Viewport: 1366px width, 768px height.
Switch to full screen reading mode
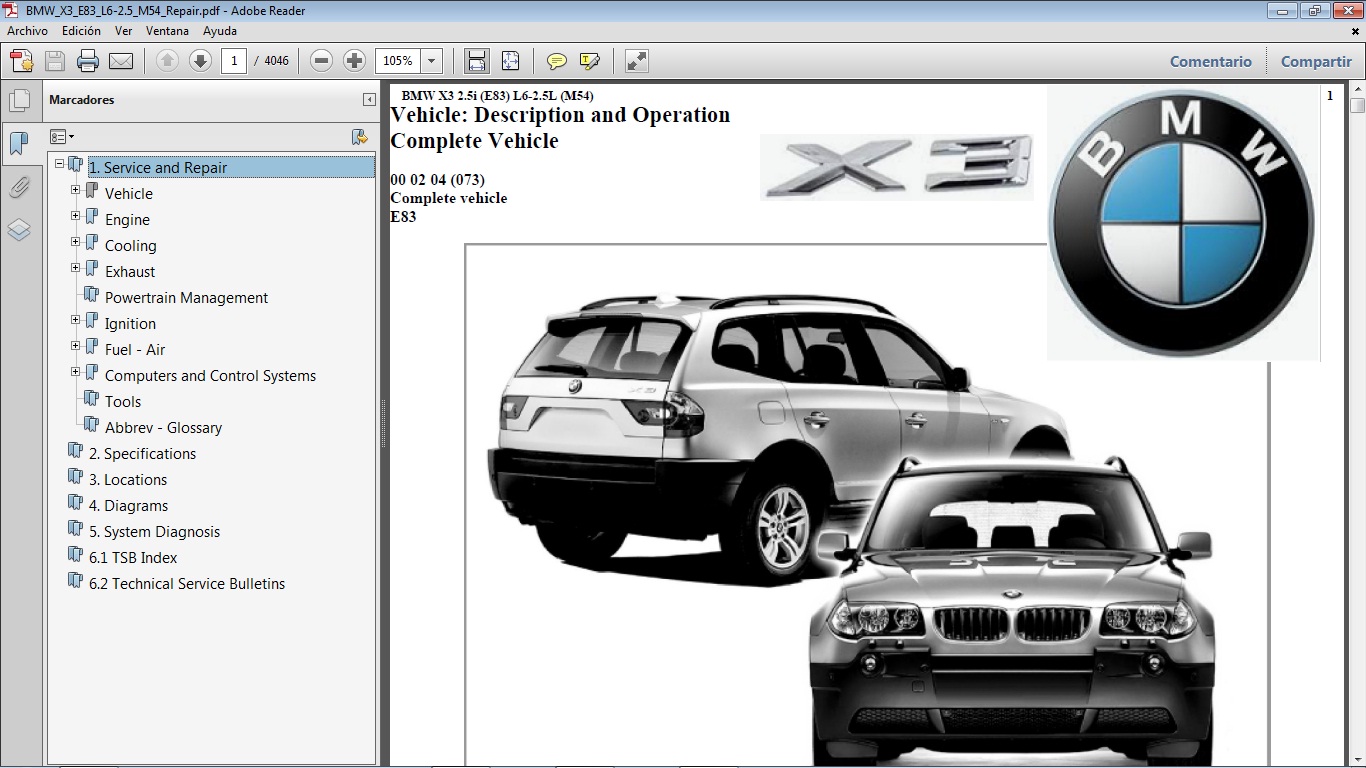636,60
